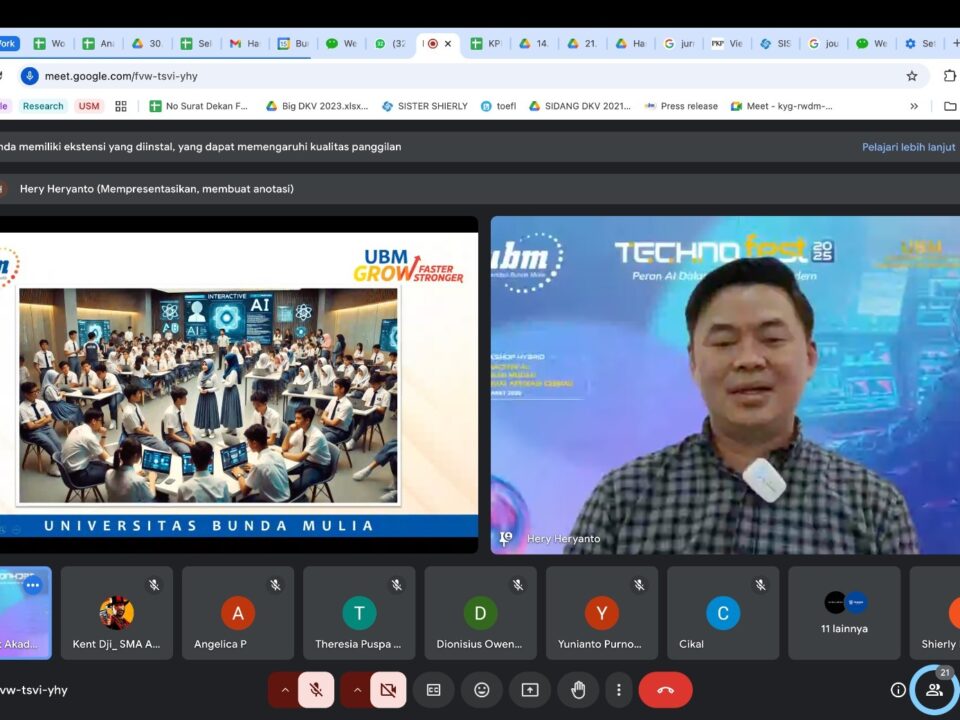Viewport: 960px width, 720px height.
Task: Switch to the '30' Drive tab
Action: 148,43
